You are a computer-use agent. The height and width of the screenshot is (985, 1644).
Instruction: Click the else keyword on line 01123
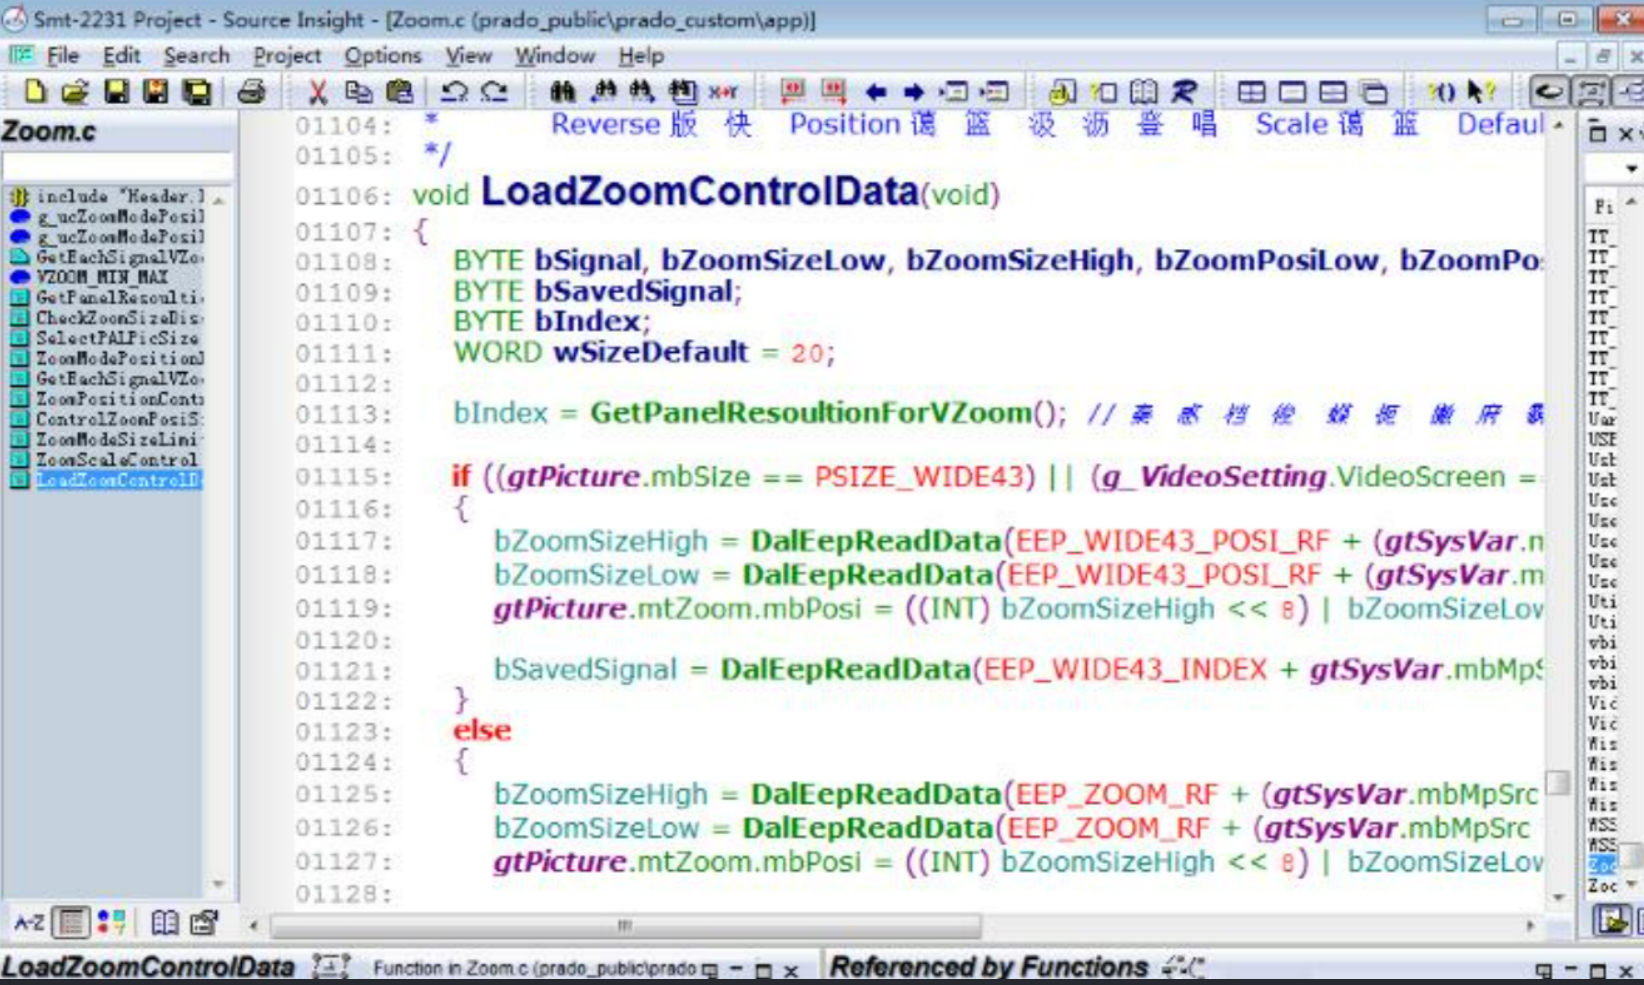point(482,730)
